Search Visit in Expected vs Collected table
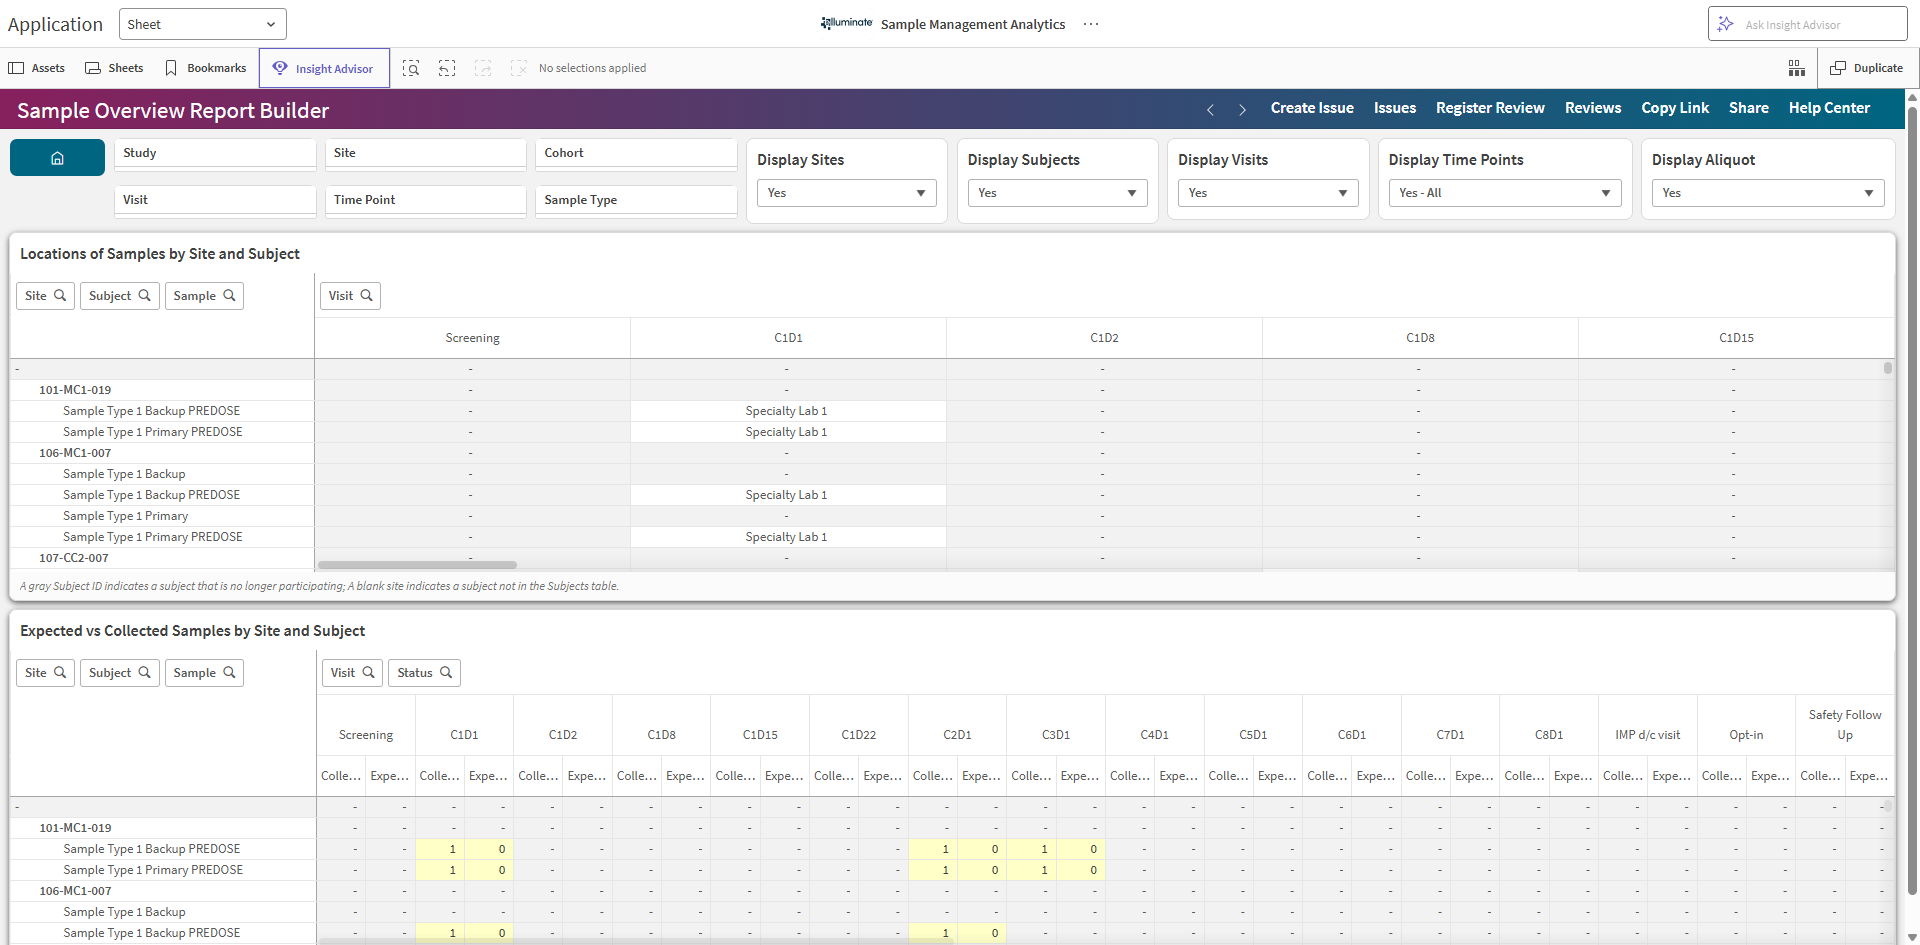Image resolution: width=1920 pixels, height=945 pixels. pyautogui.click(x=353, y=673)
